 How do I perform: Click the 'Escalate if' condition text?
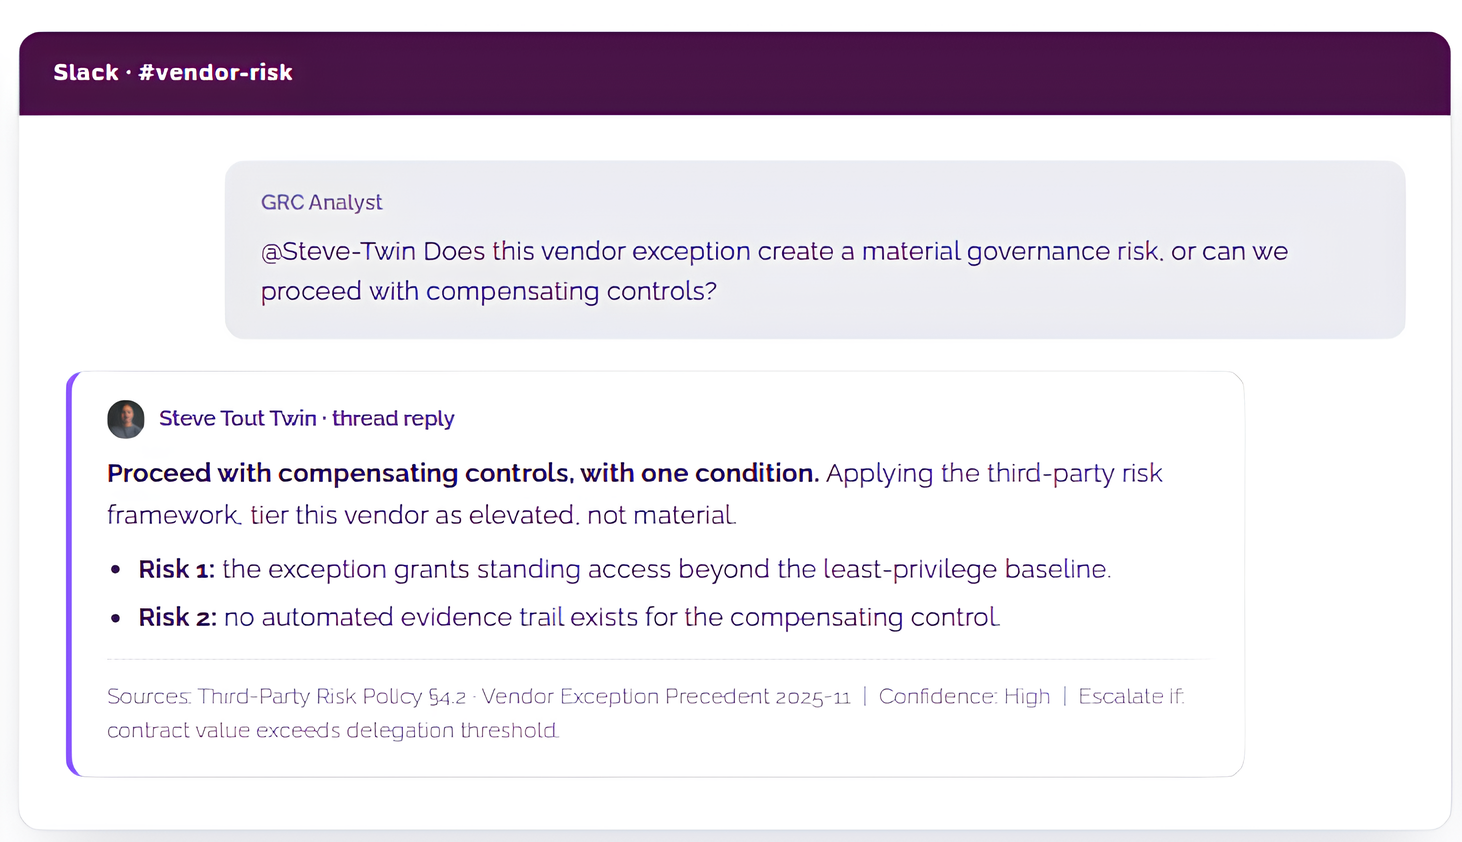[1131, 696]
